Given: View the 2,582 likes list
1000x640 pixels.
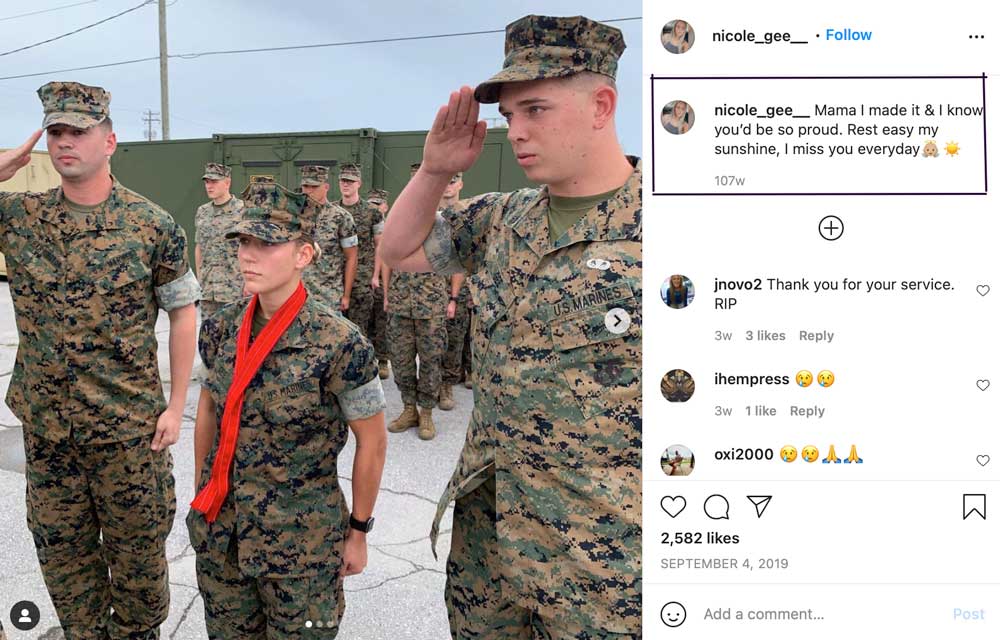Looking at the screenshot, I should click(x=700, y=538).
